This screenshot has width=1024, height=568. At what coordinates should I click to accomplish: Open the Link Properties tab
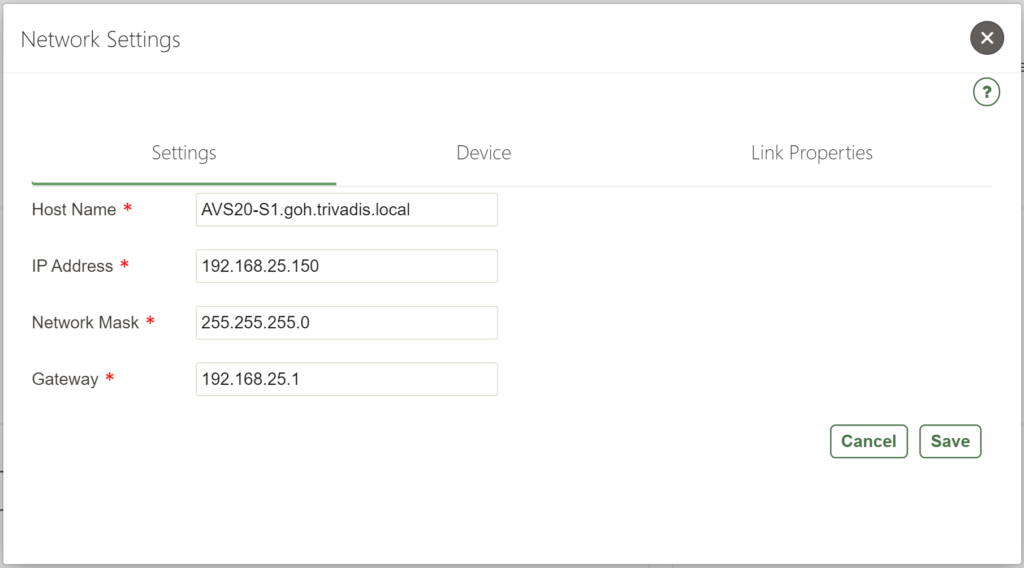point(812,153)
